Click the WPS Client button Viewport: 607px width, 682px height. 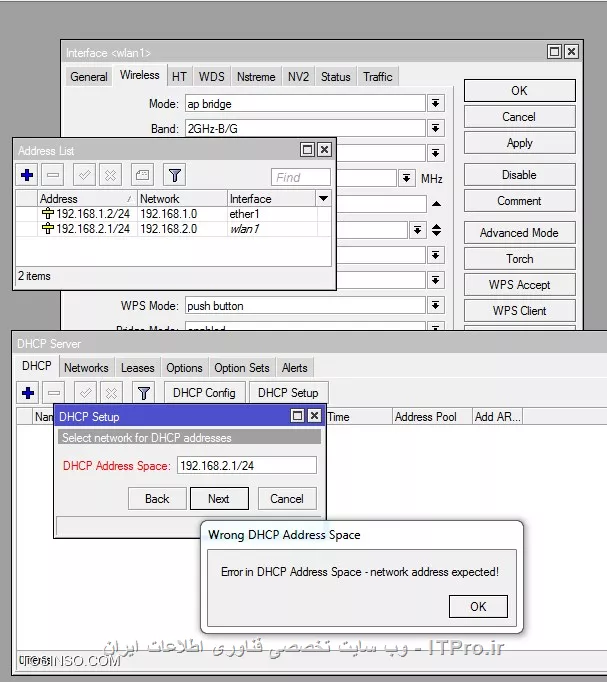520,311
